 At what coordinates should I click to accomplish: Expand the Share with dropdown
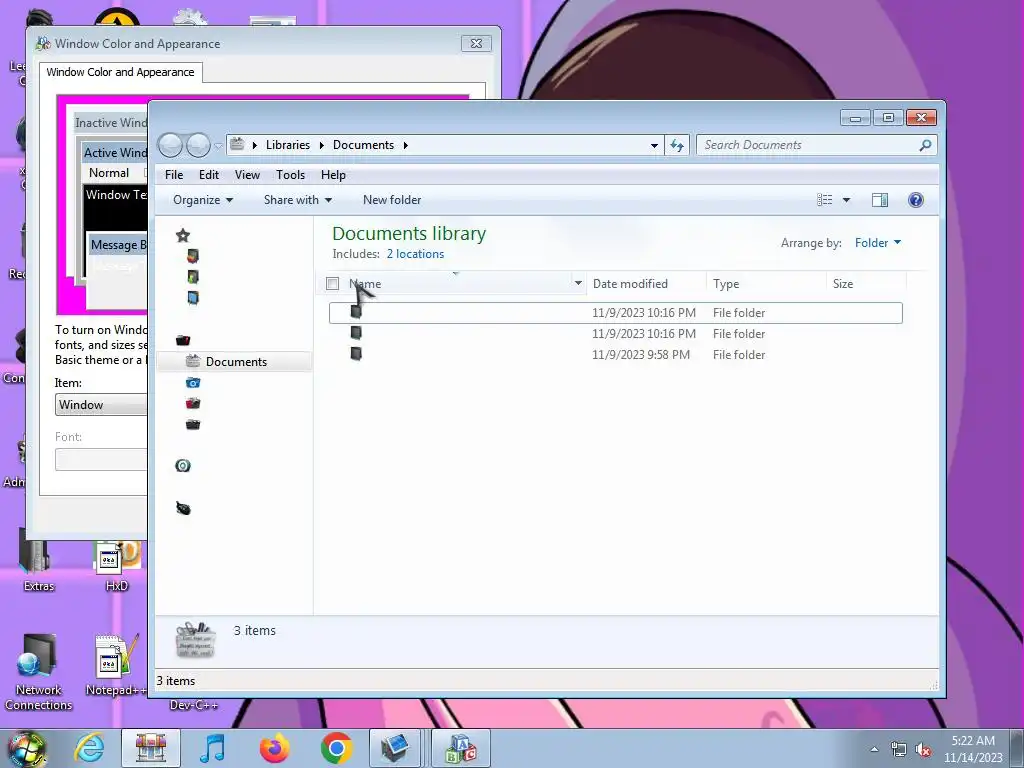coord(298,200)
